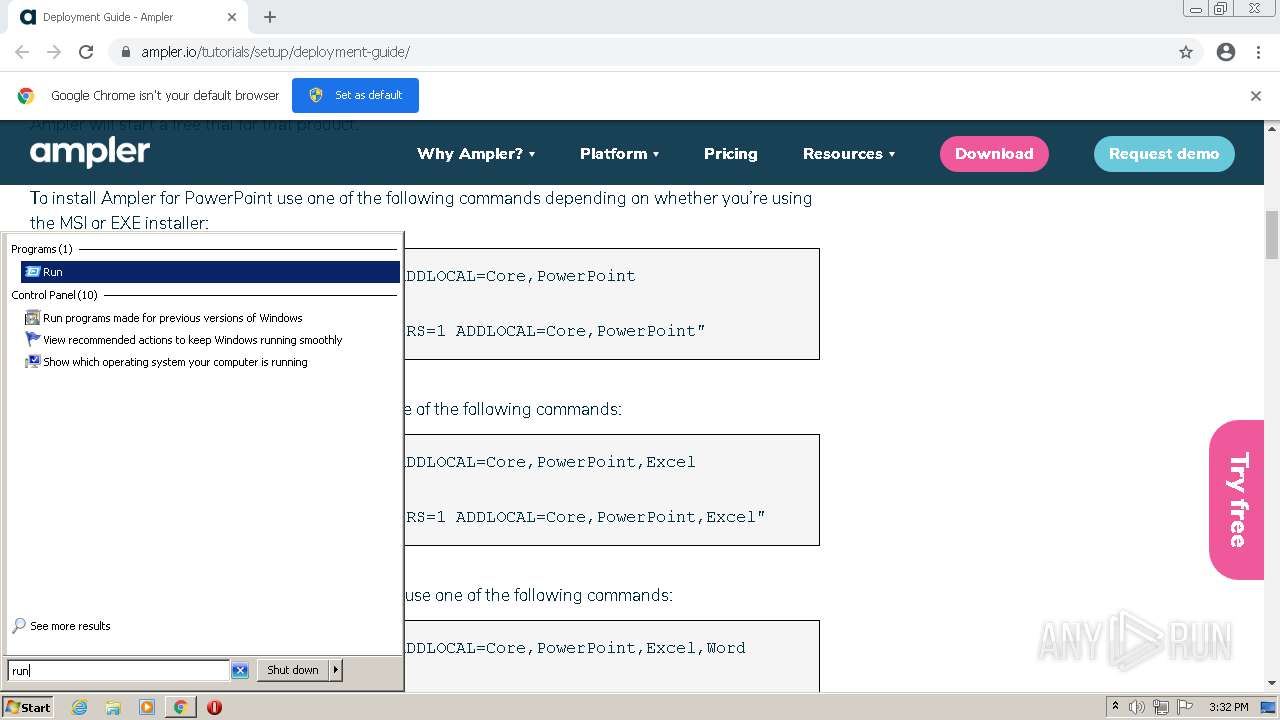The image size is (1280, 720).
Task: Click the ADDLOCAL=Core,PowerPoint,Excel,Word command text
Action: click(x=573, y=648)
